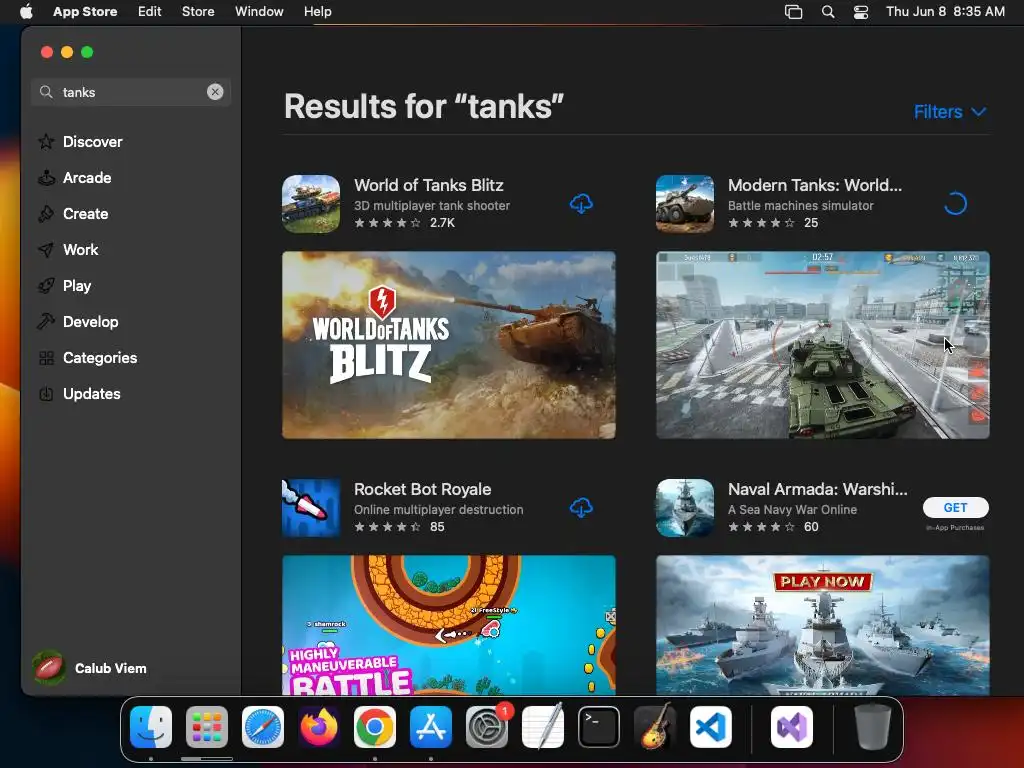1024x768 pixels.
Task: Open Rocket Bot Royale app icon
Action: coord(311,508)
